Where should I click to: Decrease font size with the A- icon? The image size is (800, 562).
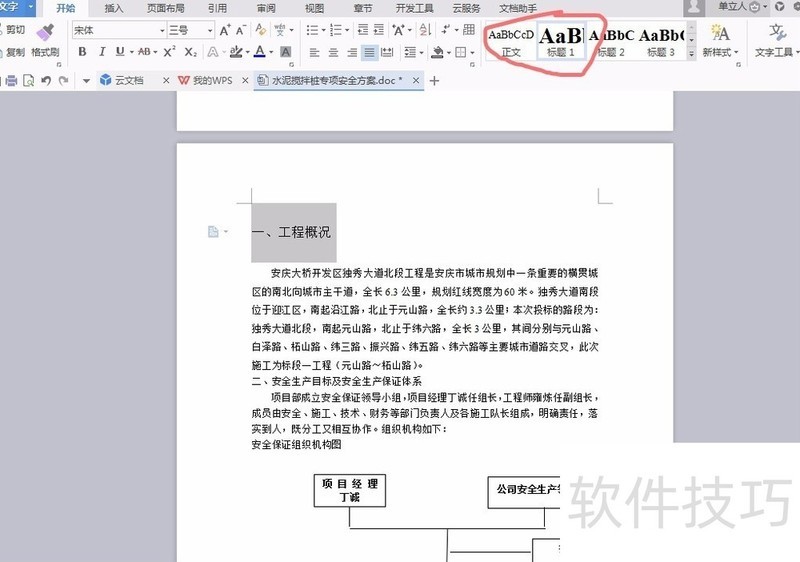[241, 31]
